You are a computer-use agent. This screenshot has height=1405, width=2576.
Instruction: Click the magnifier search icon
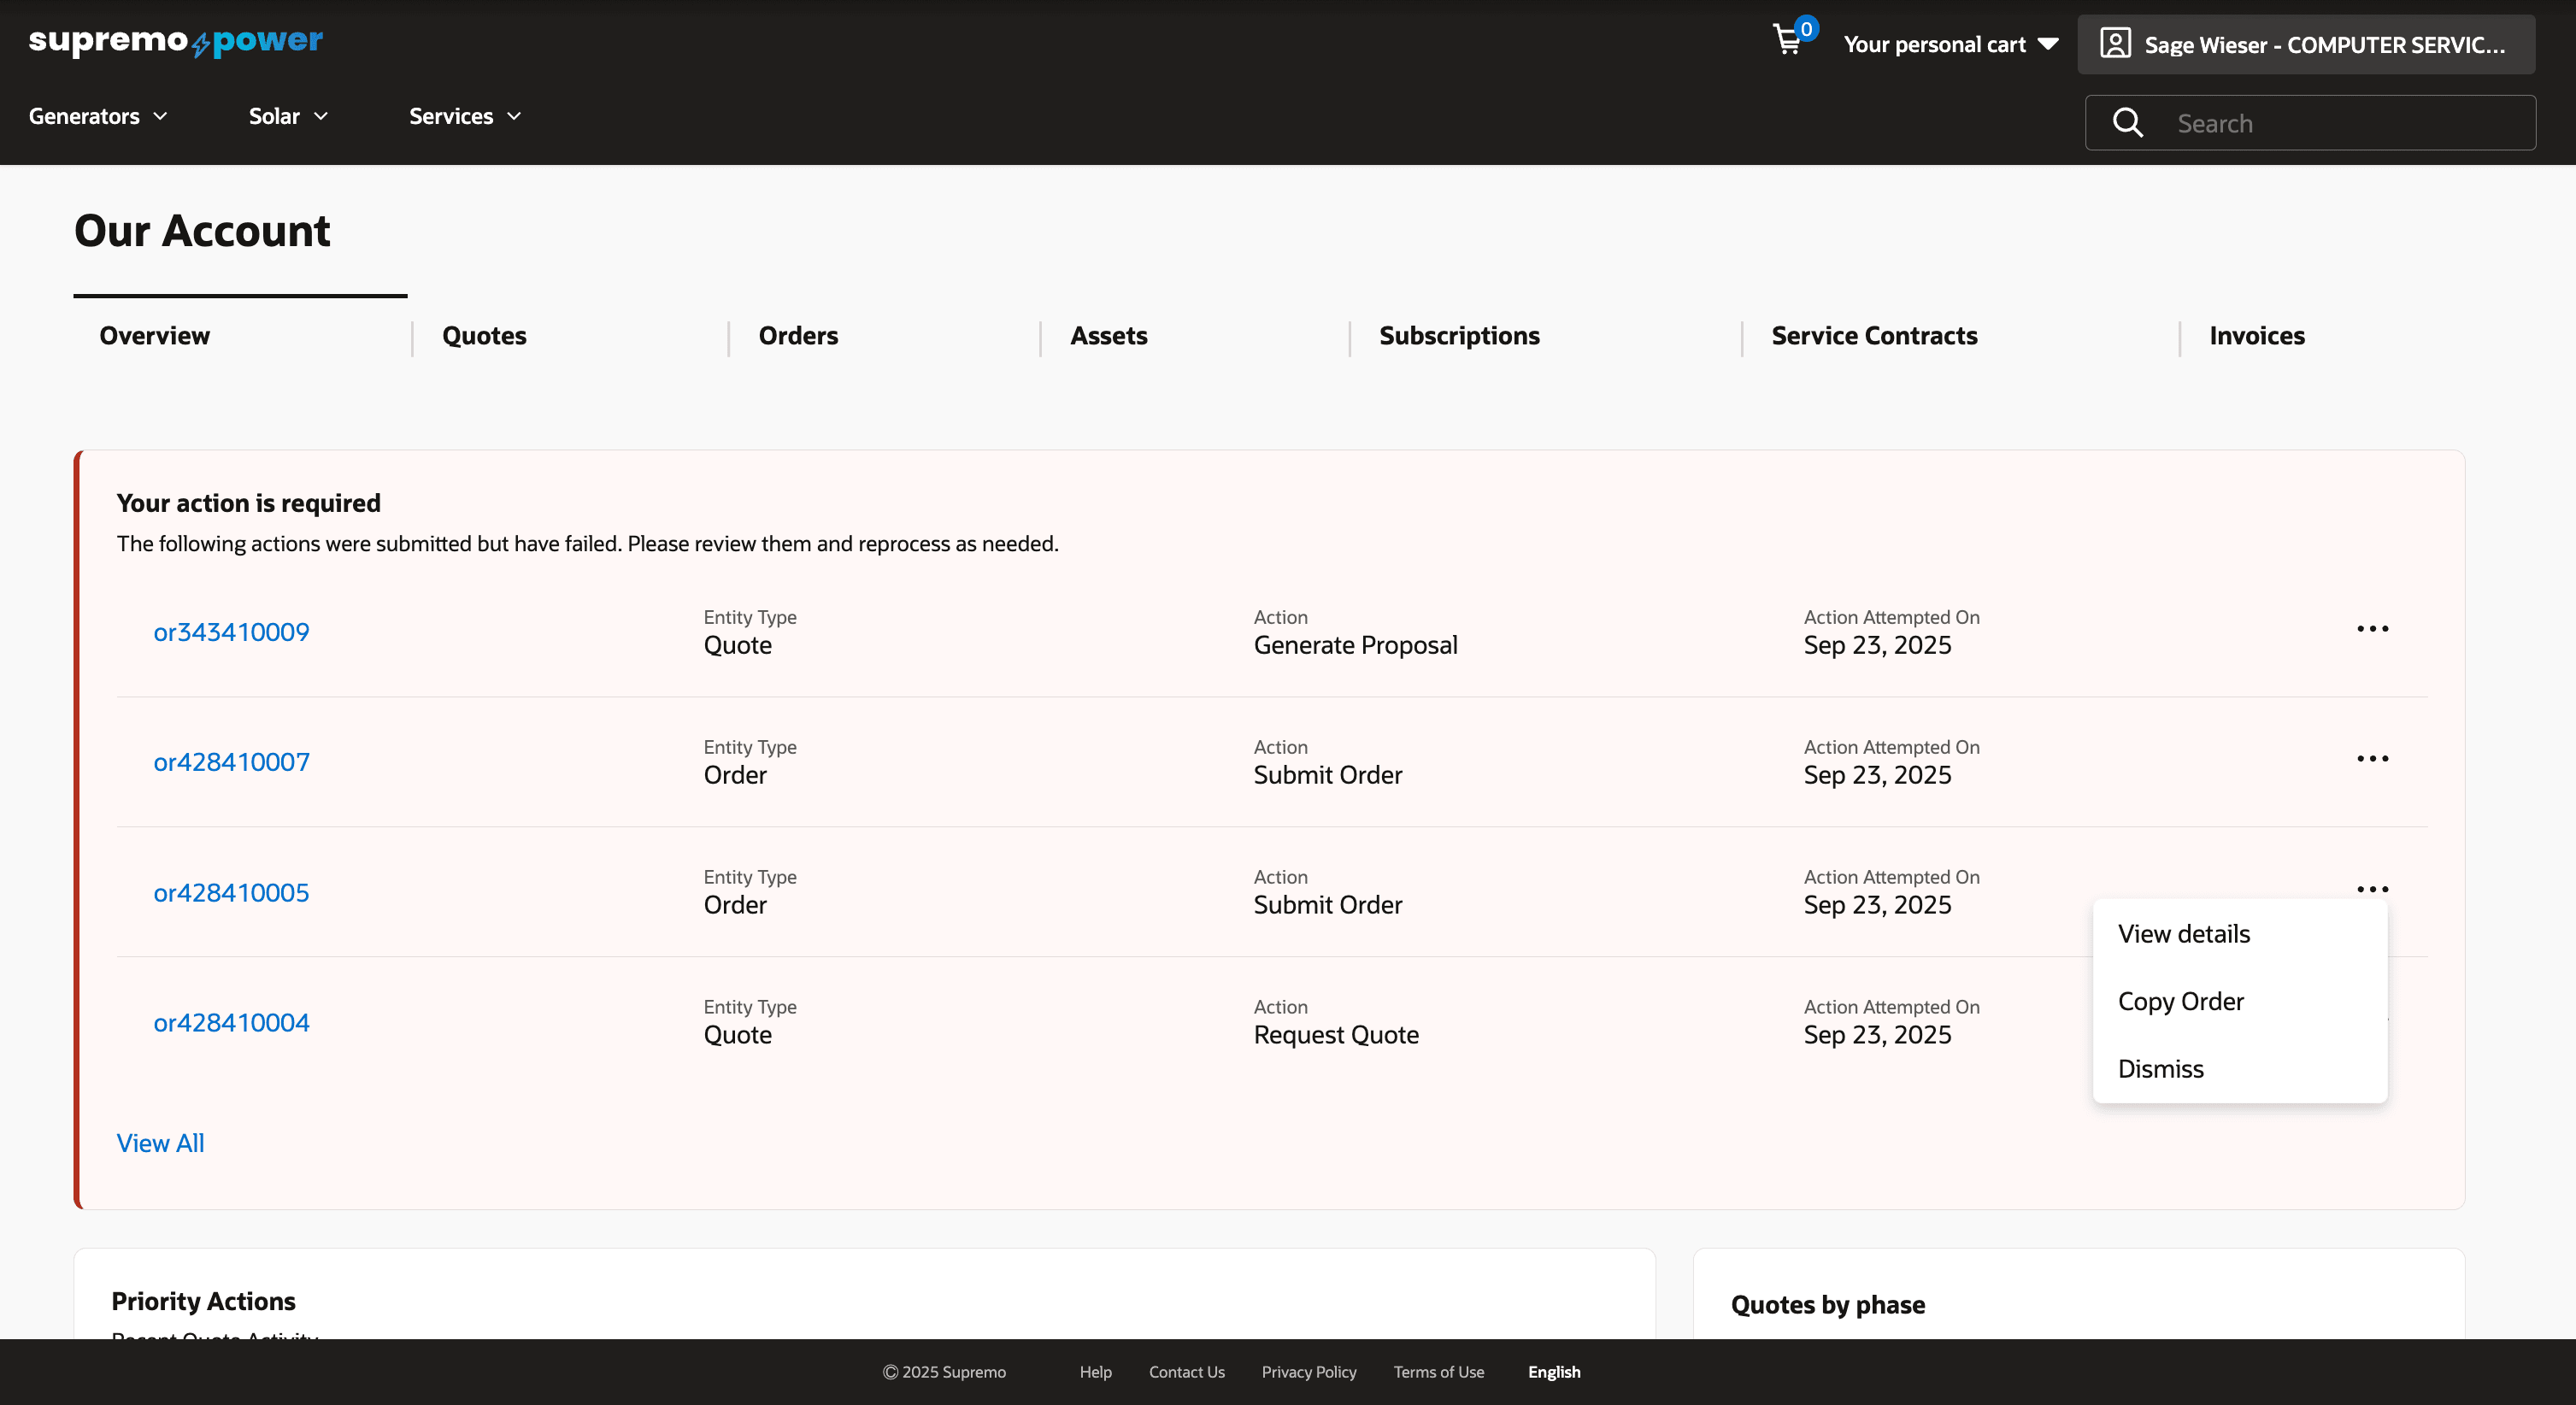[x=2127, y=122]
